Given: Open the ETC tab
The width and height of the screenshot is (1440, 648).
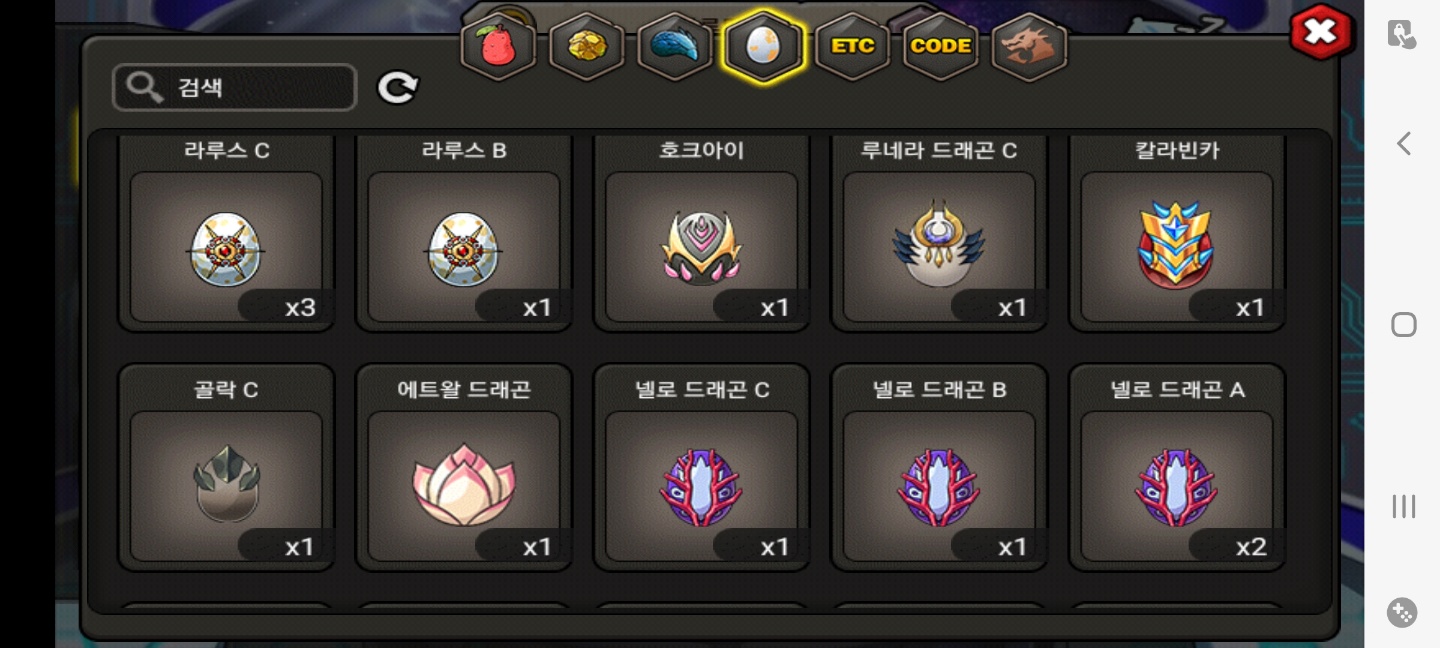Looking at the screenshot, I should coord(852,47).
